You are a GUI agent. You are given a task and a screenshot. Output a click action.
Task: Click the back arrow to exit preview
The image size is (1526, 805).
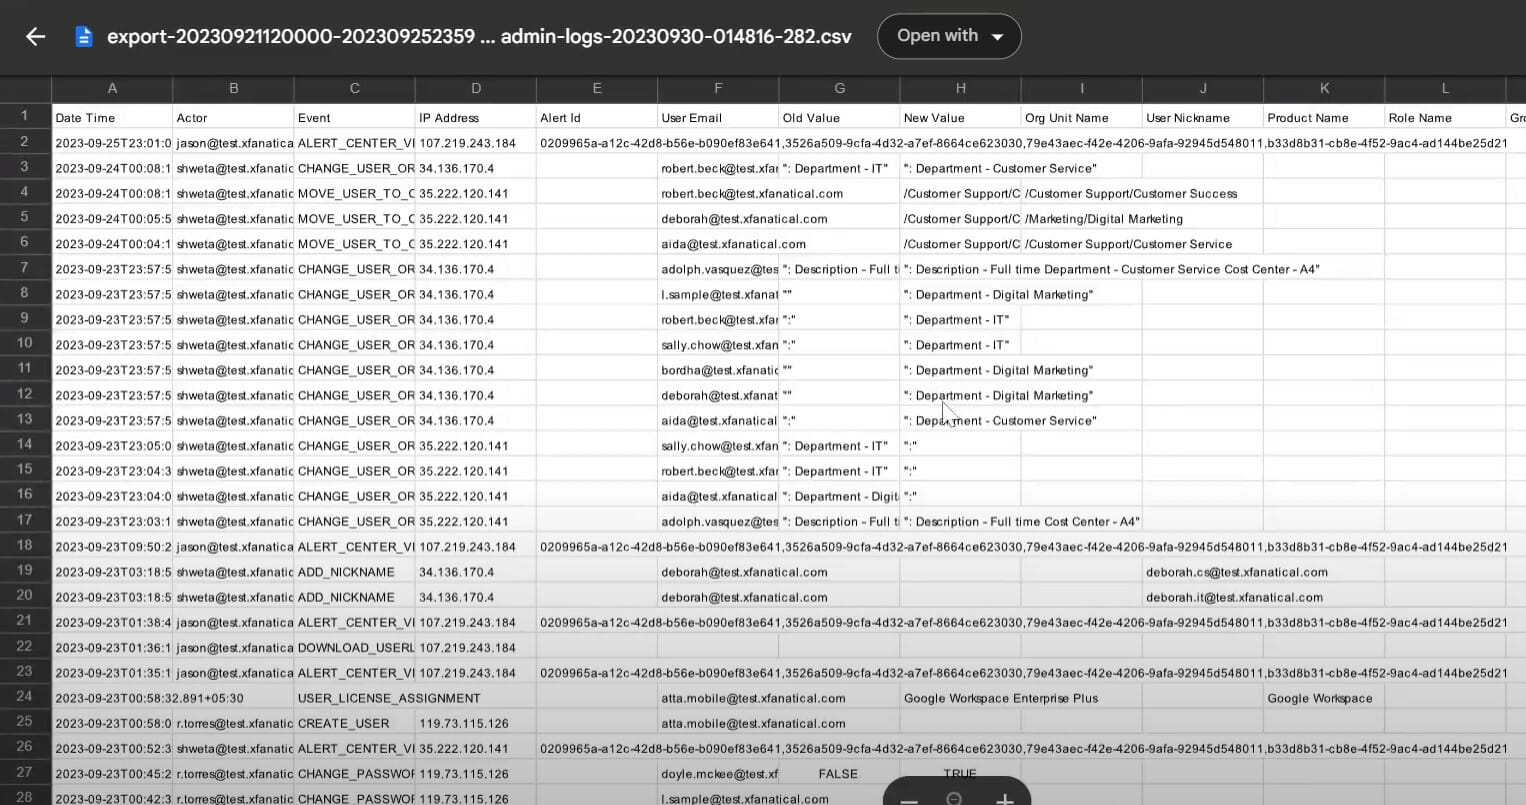pyautogui.click(x=35, y=36)
